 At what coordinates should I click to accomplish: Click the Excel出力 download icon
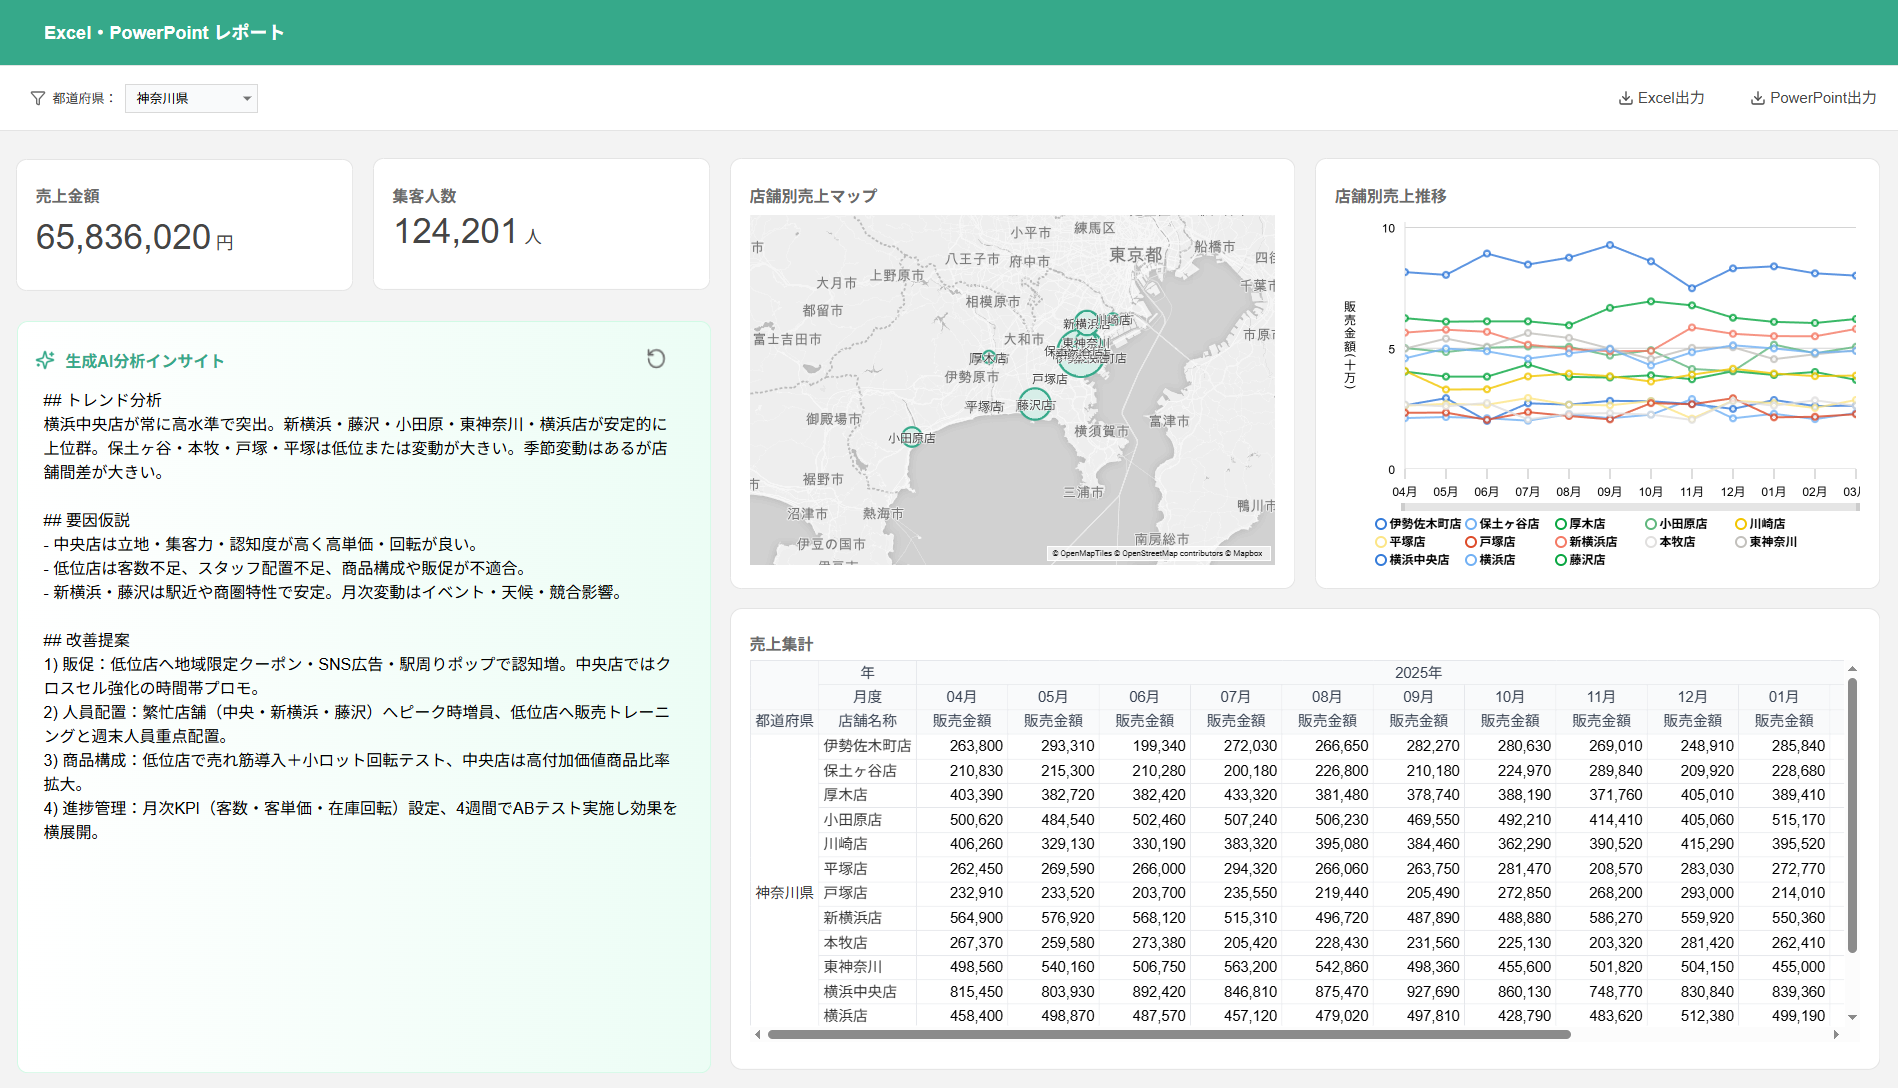[1625, 98]
